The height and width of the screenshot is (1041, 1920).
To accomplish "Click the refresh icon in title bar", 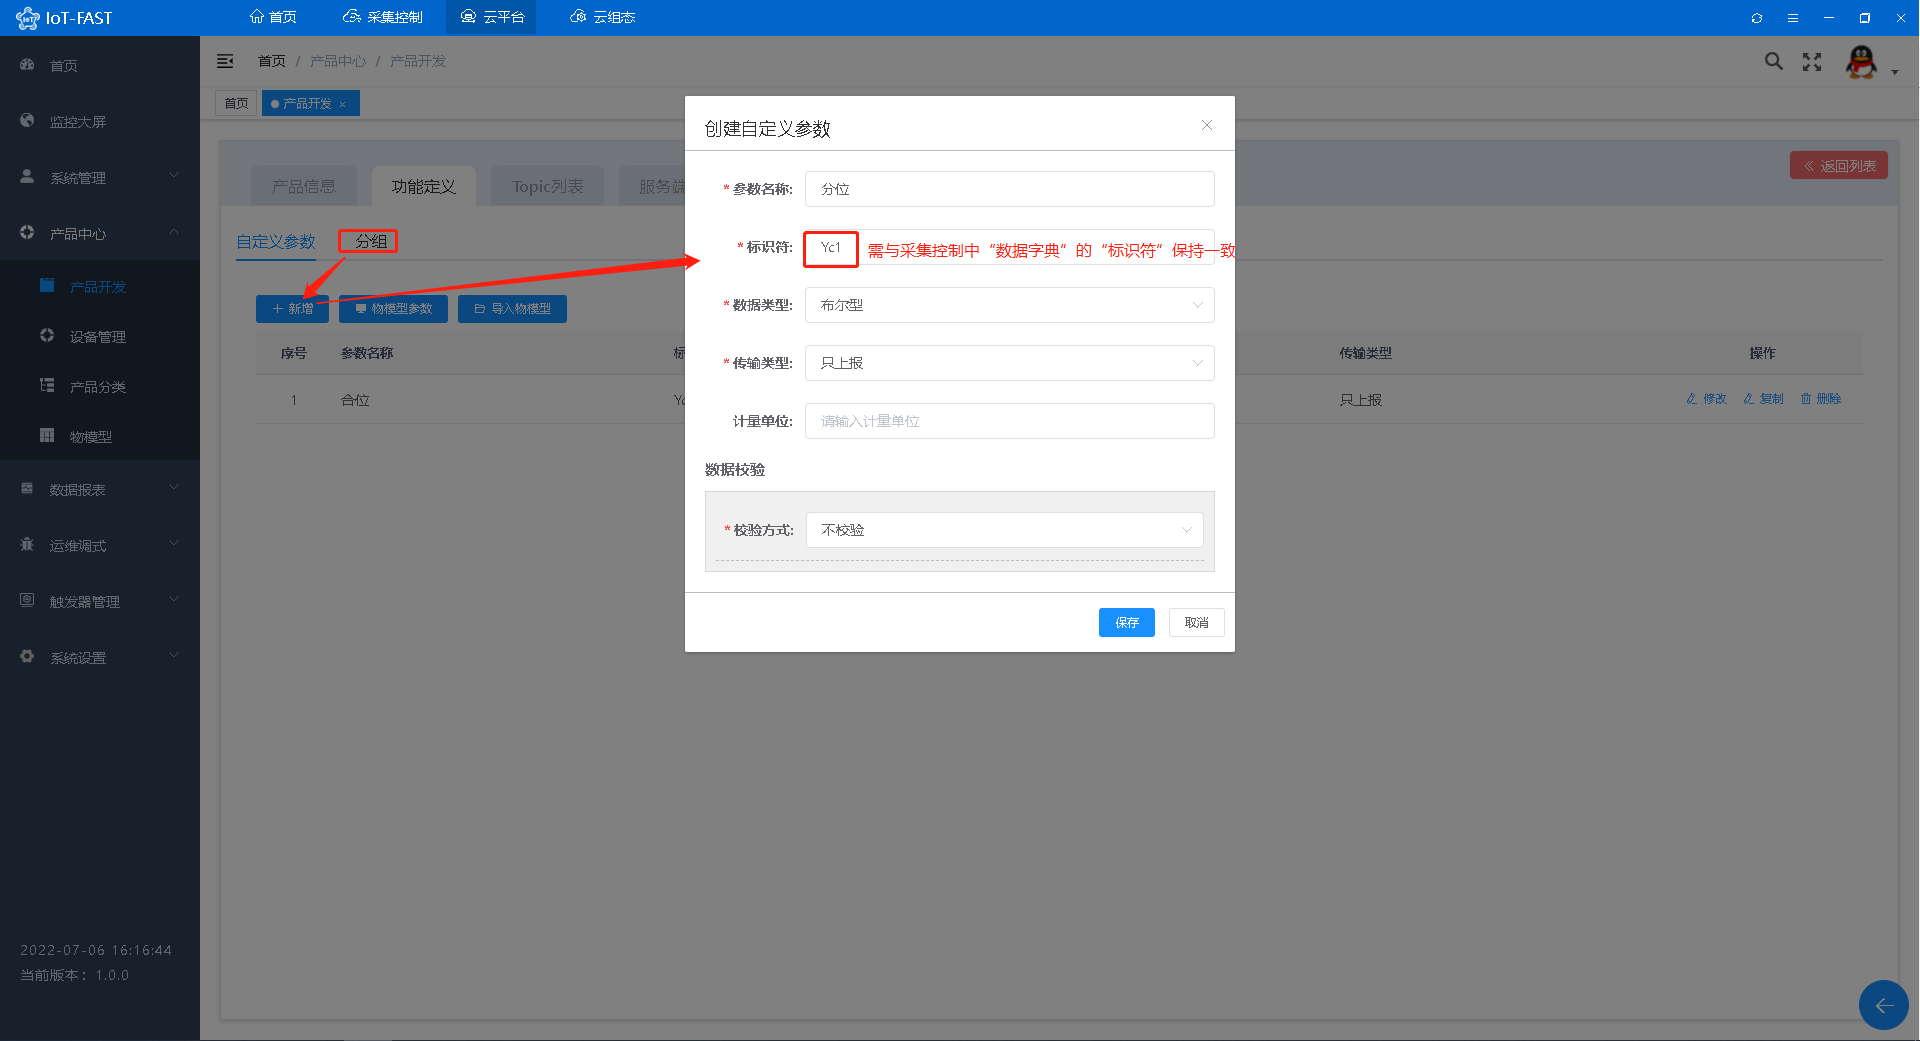I will pyautogui.click(x=1757, y=18).
